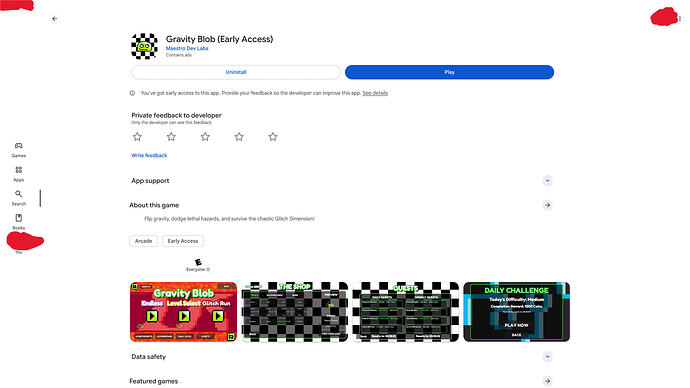Click the early access info icon

click(x=132, y=93)
